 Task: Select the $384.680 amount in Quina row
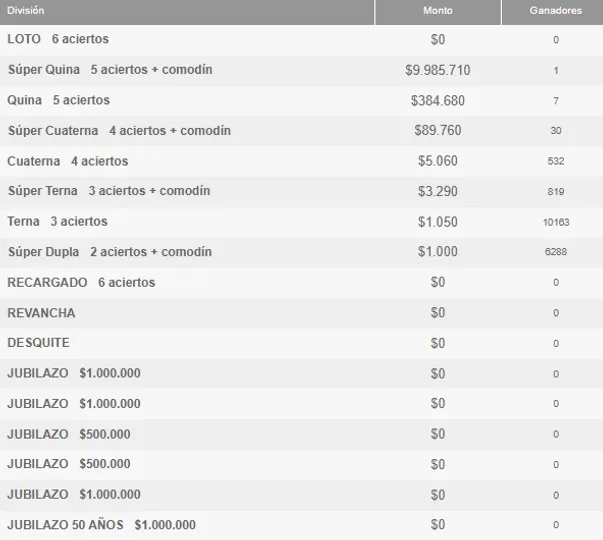[x=437, y=101]
